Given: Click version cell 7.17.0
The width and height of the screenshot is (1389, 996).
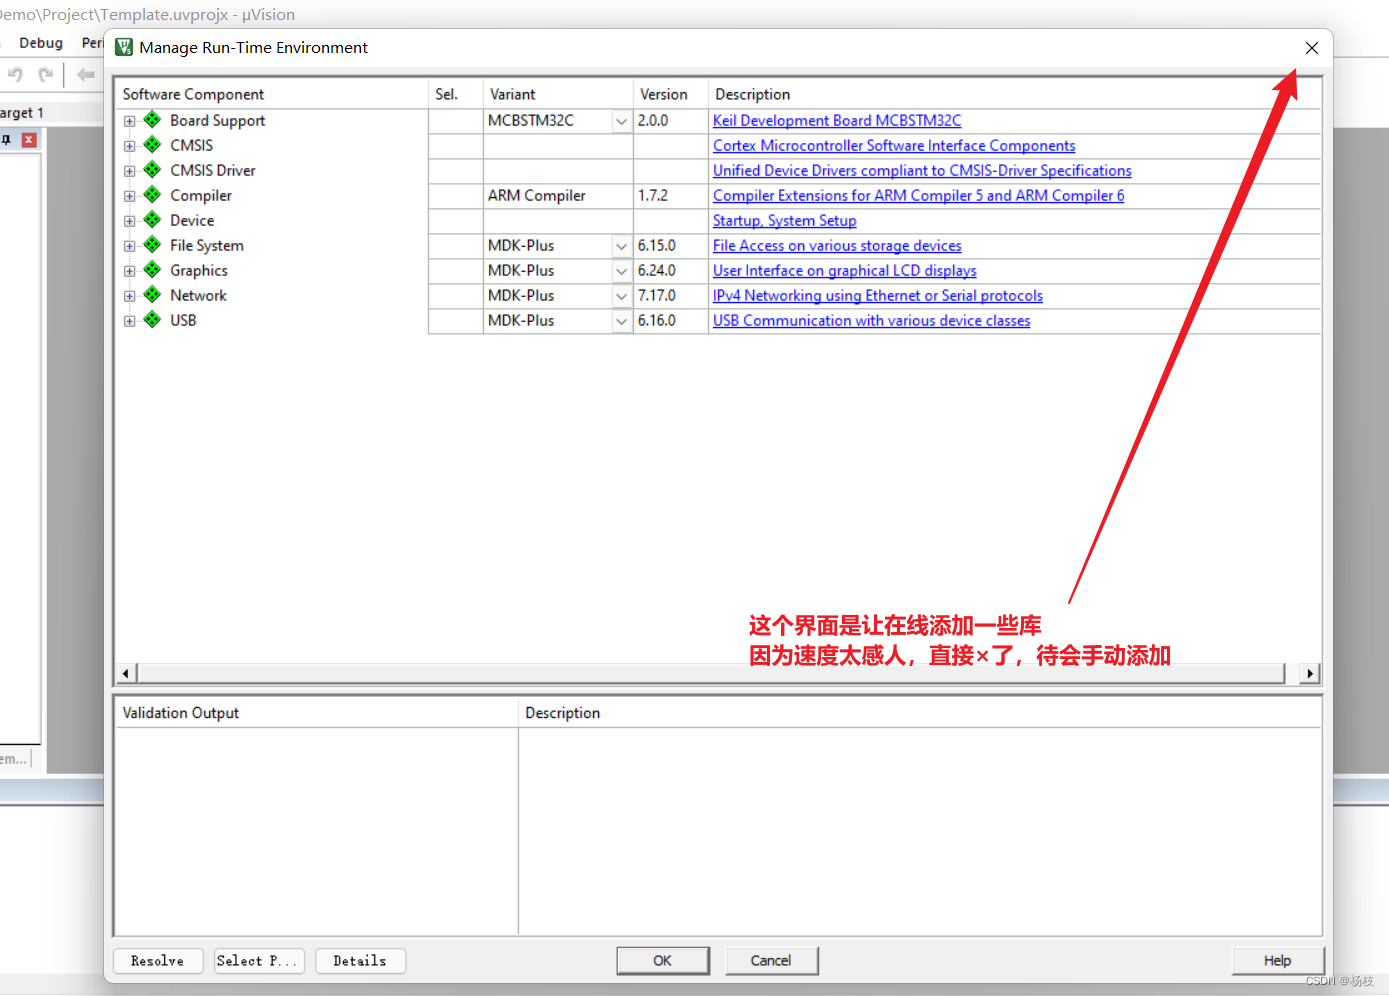Looking at the screenshot, I should coord(671,296).
